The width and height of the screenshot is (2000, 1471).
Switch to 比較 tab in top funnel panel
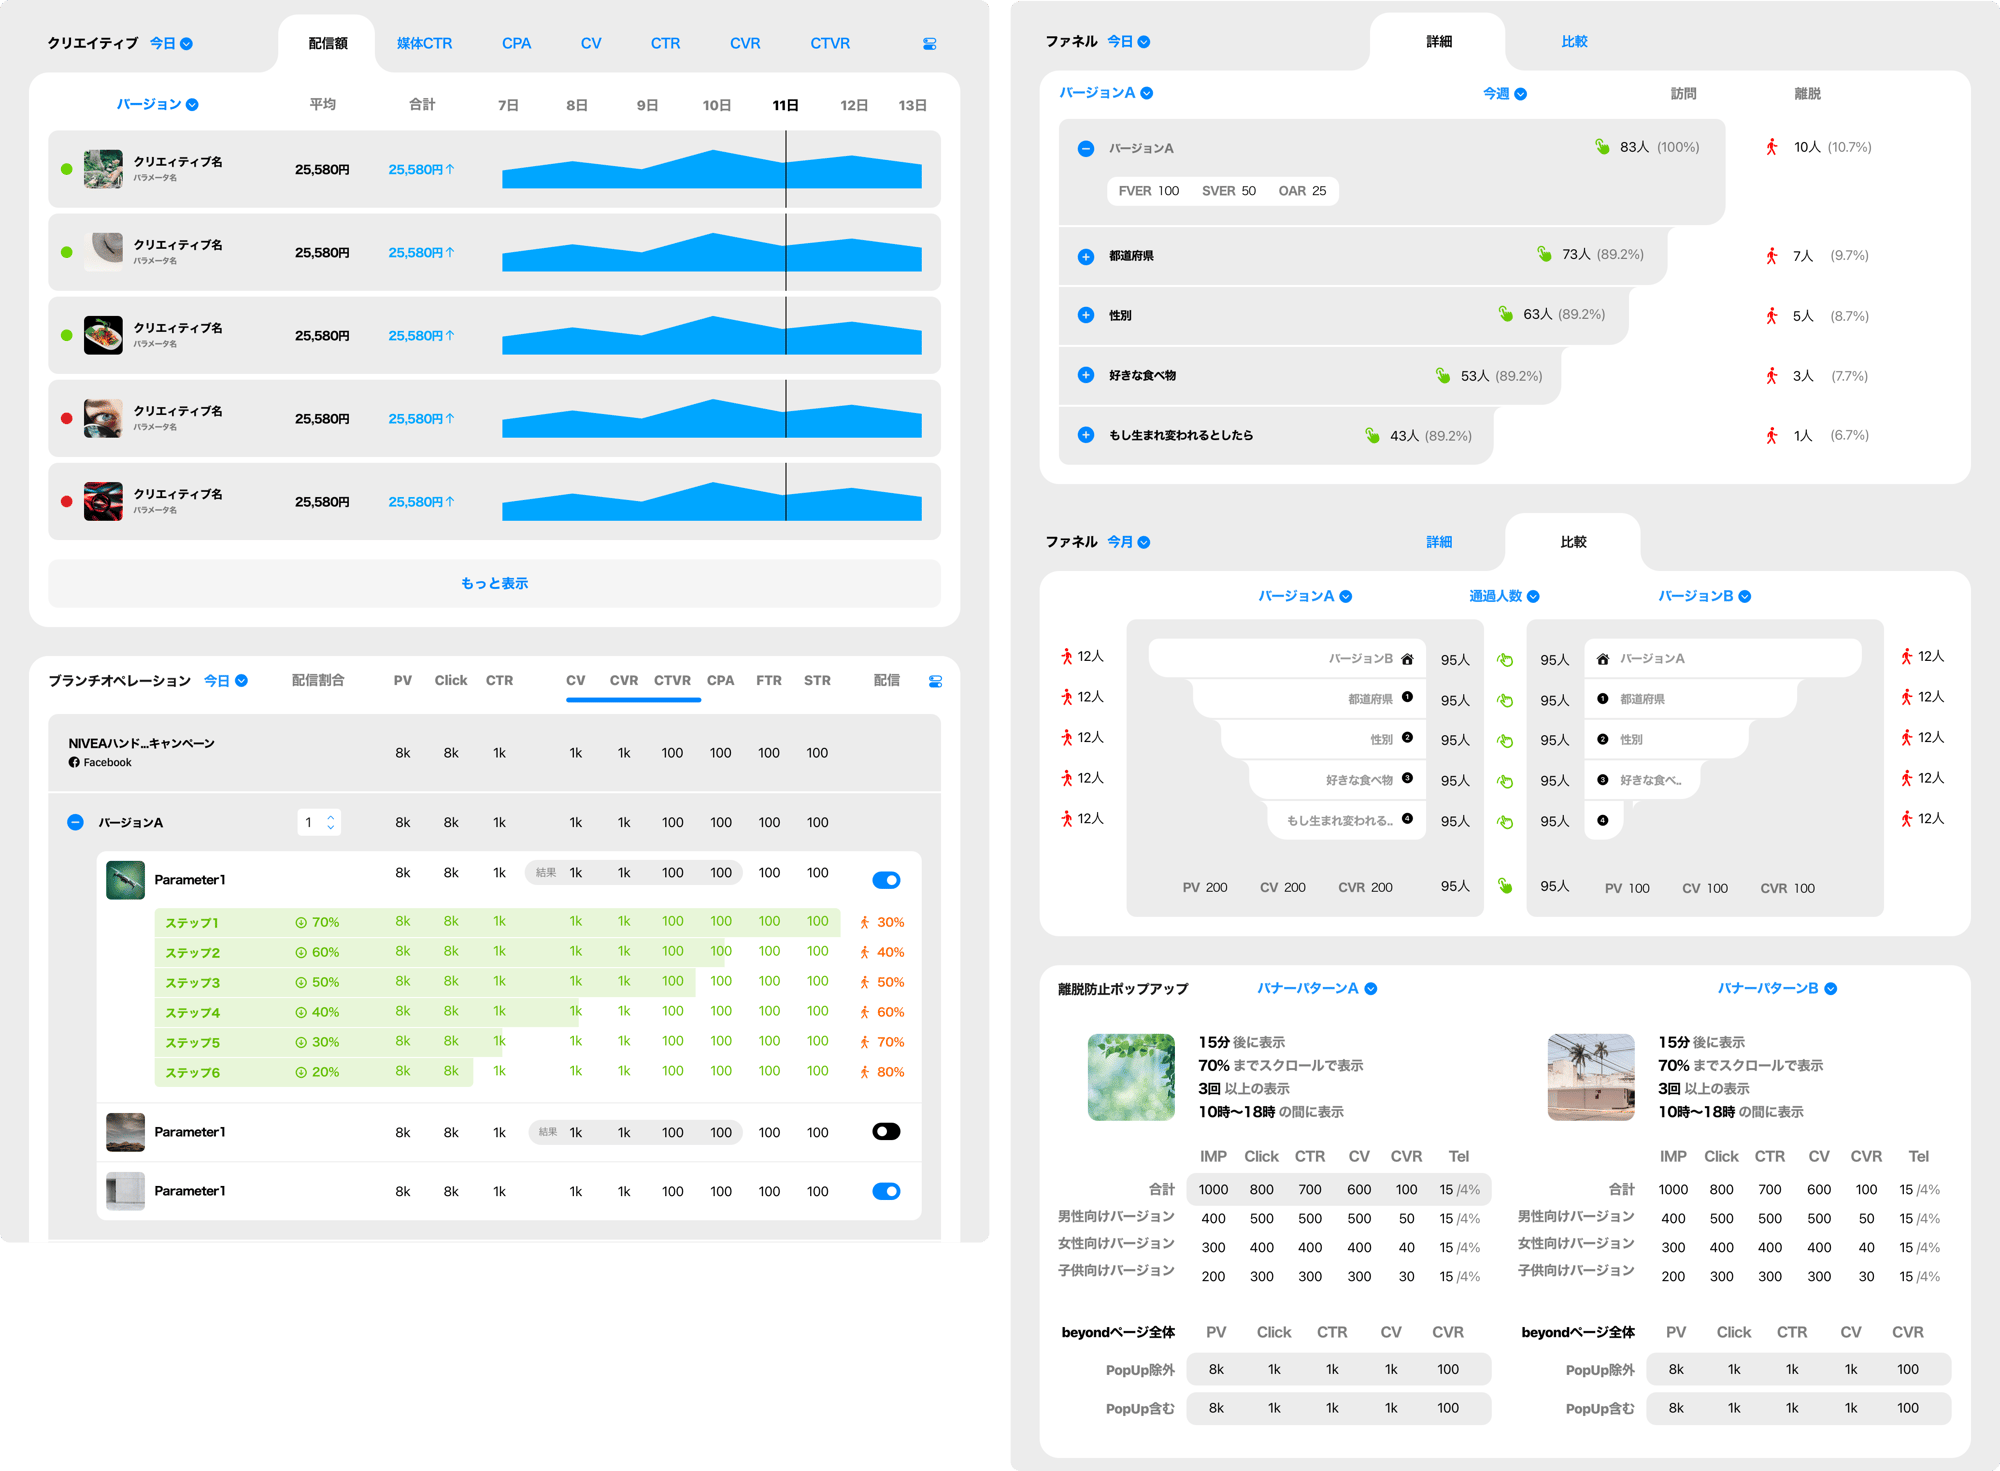pyautogui.click(x=1574, y=42)
